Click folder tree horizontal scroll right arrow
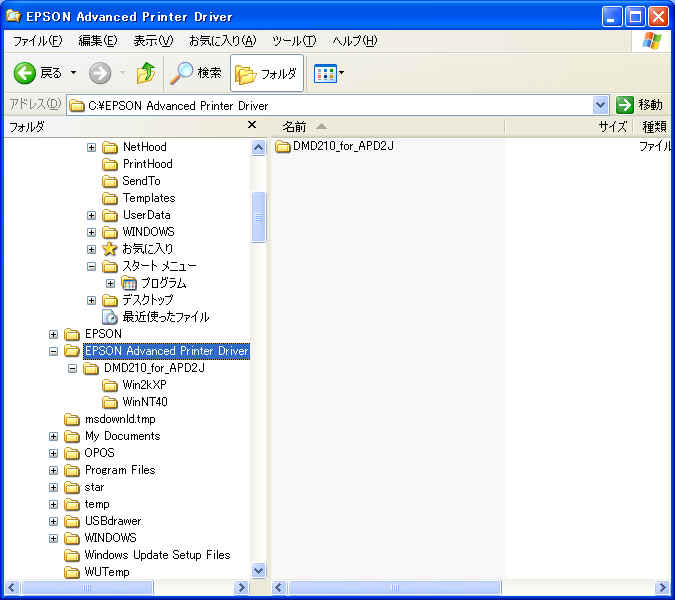The width and height of the screenshot is (675, 600). pos(242,587)
